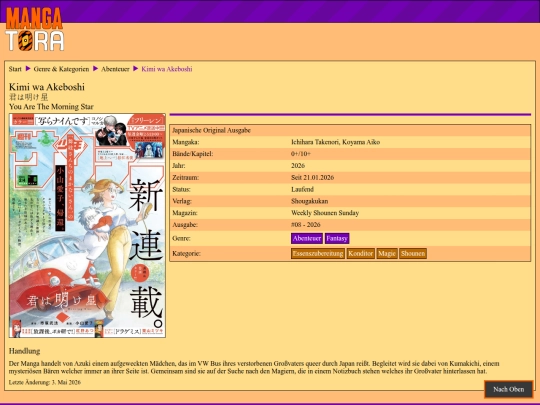Go to the Start breadcrumb

pos(15,69)
